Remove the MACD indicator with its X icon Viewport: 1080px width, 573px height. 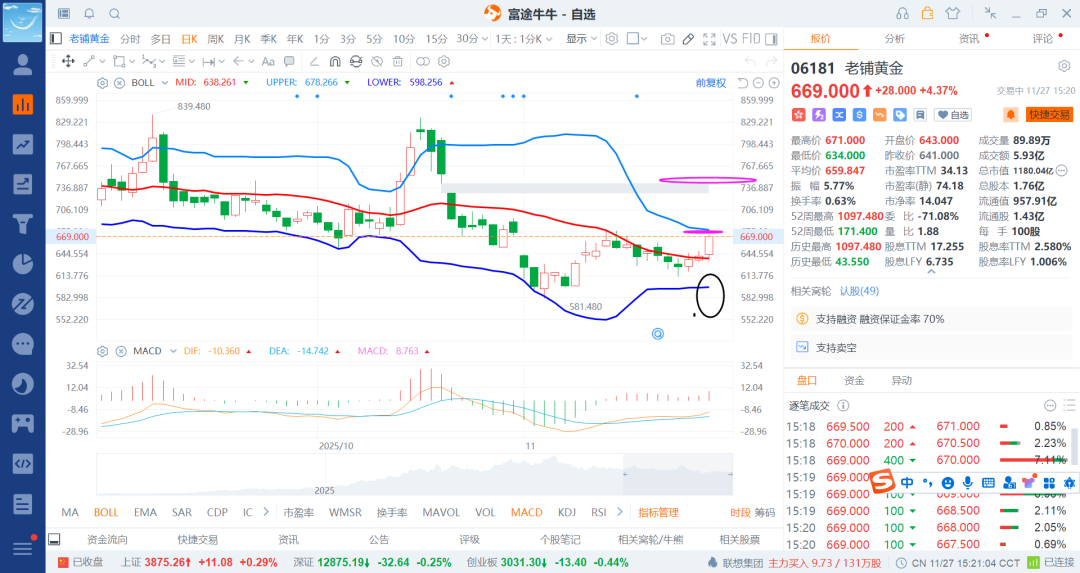click(121, 351)
